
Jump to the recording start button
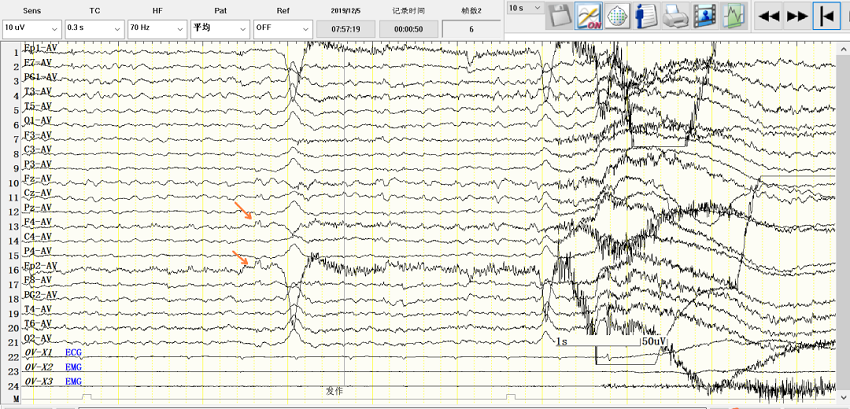(x=826, y=17)
